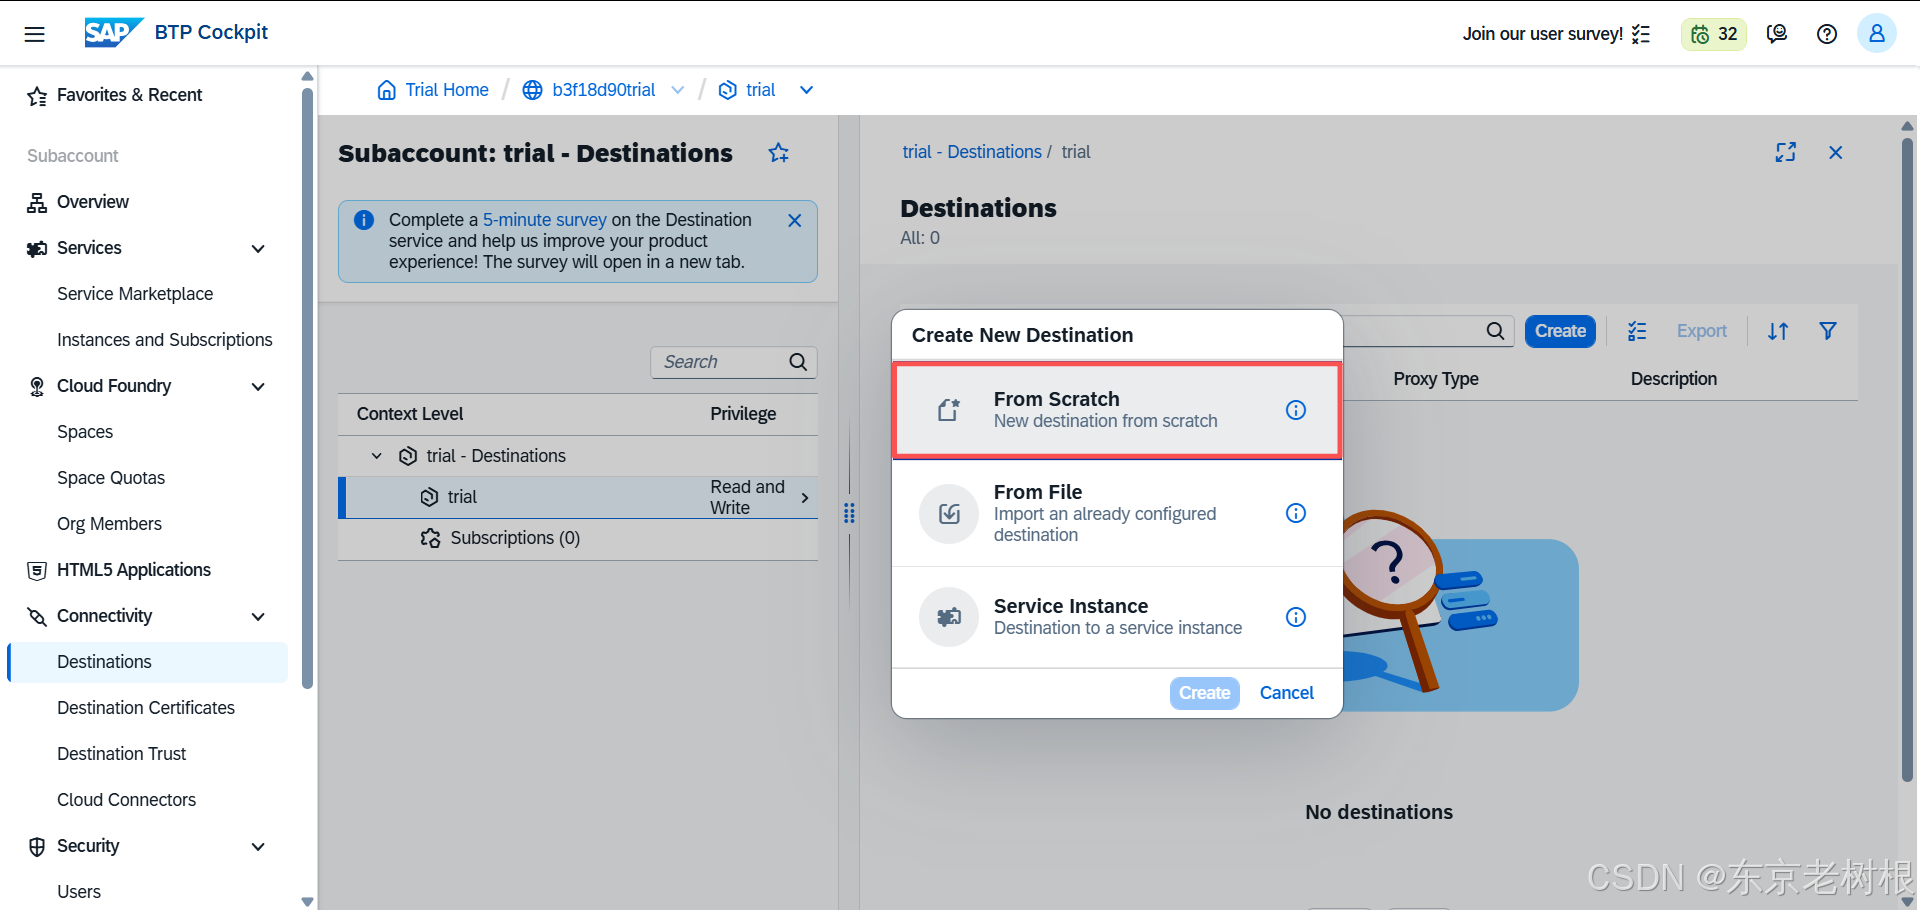Show info for Service Instance option
This screenshot has height=910, width=1920.
[1296, 617]
